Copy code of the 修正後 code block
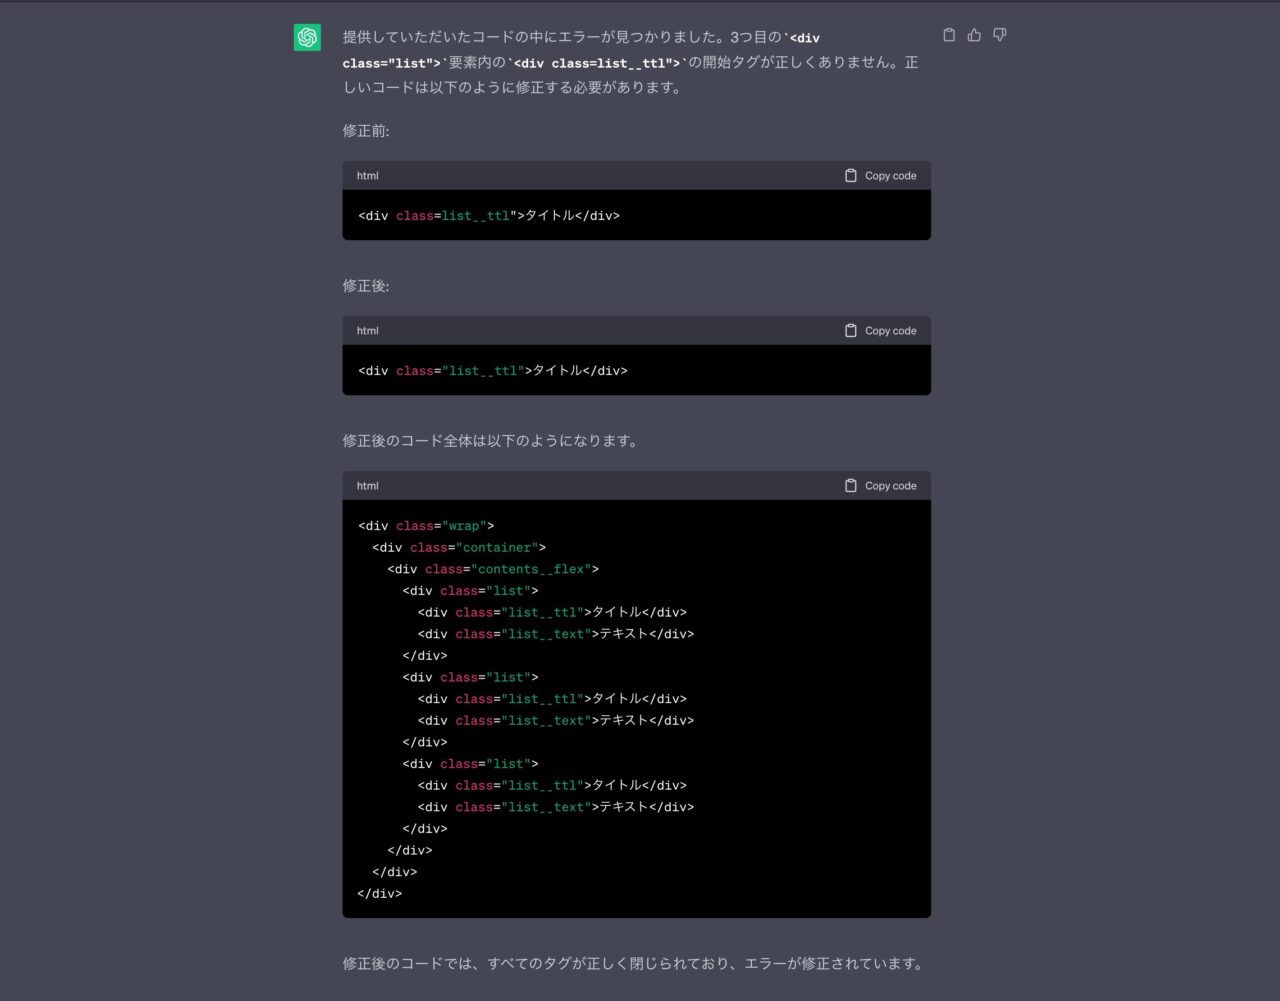 (880, 330)
